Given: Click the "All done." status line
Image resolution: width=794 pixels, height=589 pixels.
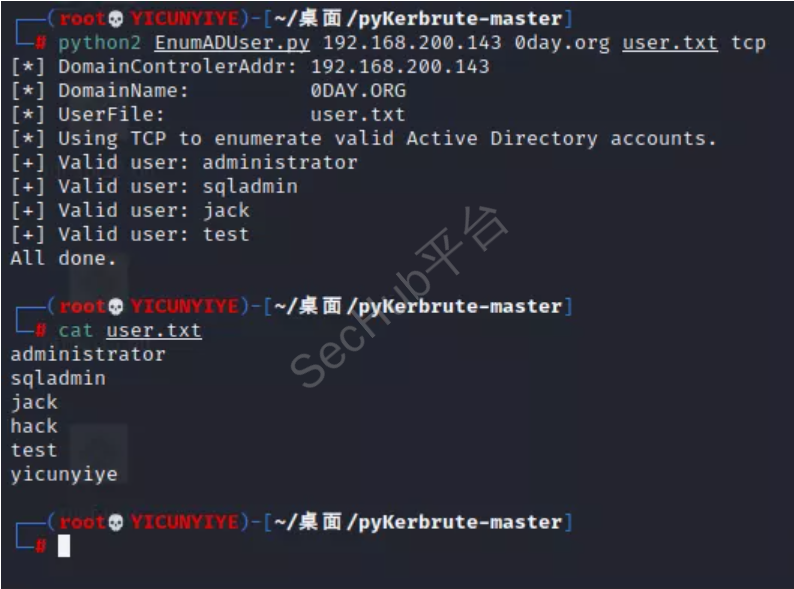Looking at the screenshot, I should [63, 258].
